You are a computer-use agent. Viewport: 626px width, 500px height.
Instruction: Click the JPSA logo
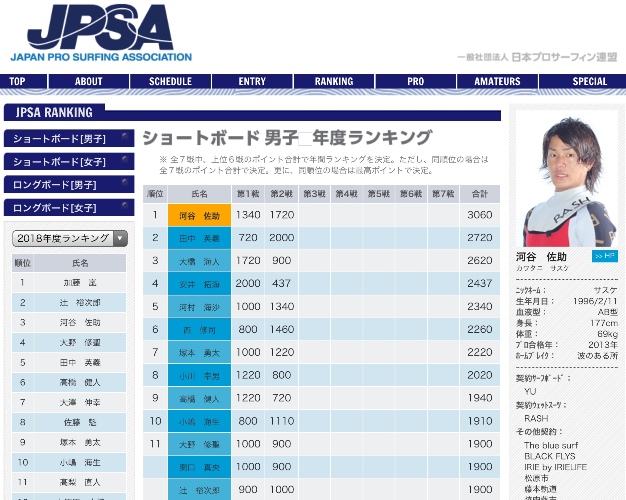pos(101,34)
